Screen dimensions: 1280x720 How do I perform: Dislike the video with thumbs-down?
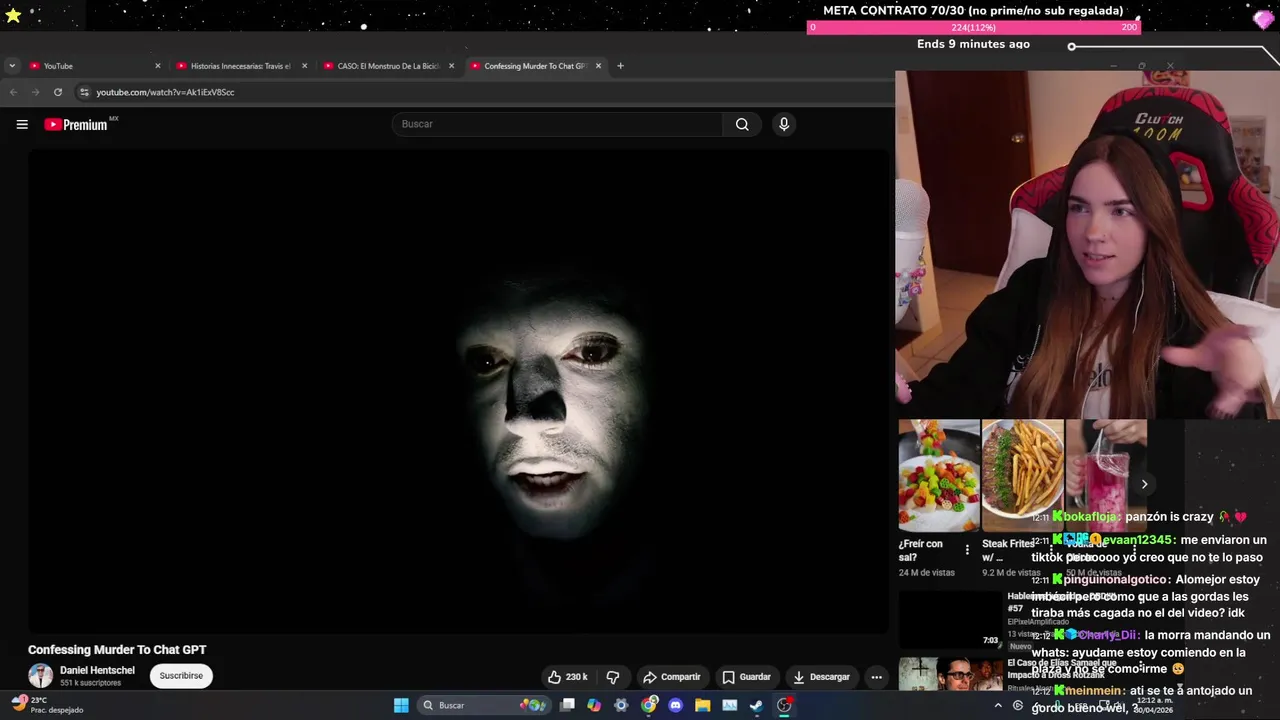pyautogui.click(x=613, y=677)
